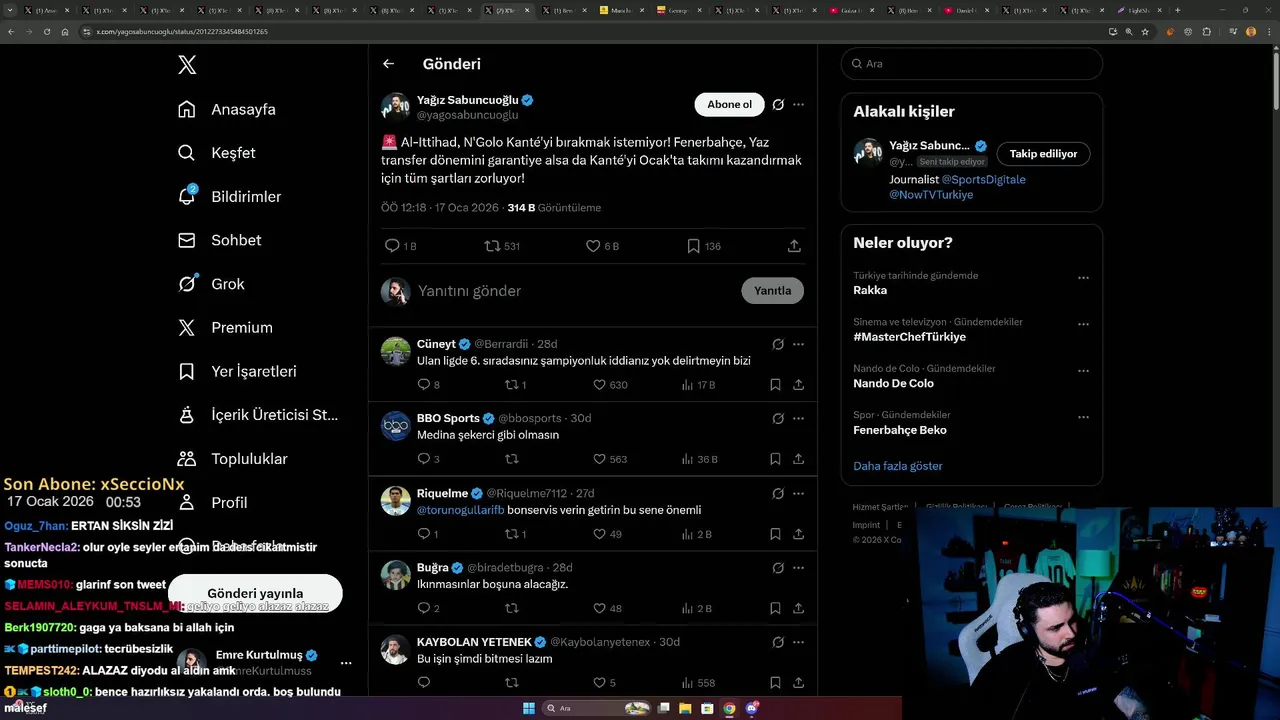The width and height of the screenshot is (1280, 720).
Task: Click the Abone ol button
Action: point(729,104)
